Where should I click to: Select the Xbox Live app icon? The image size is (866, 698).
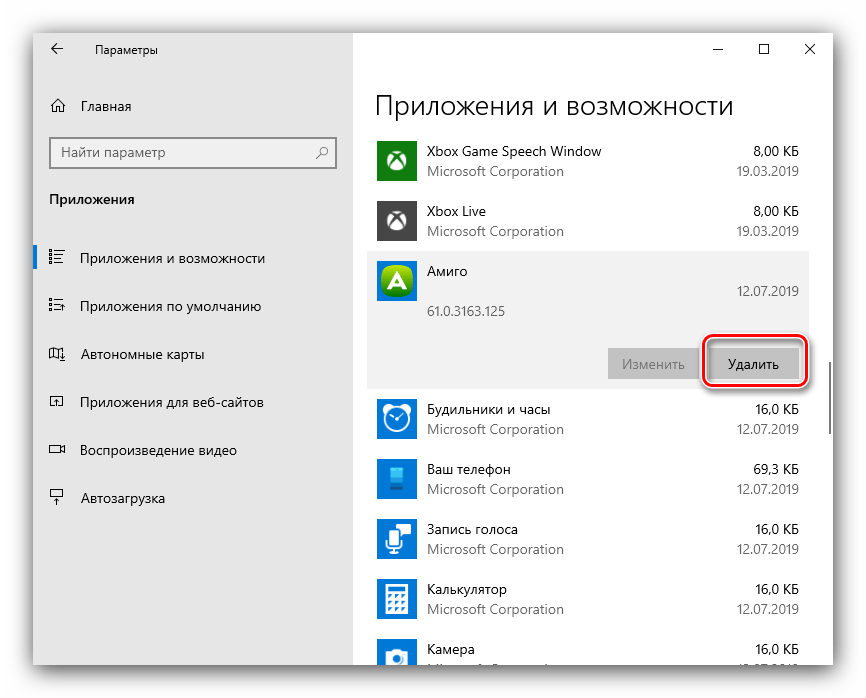coord(395,221)
